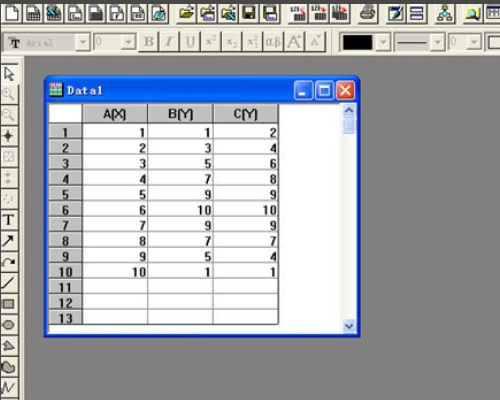Toggle Italic formatting button
Image resolution: width=500 pixels, height=400 pixels.
coord(169,42)
